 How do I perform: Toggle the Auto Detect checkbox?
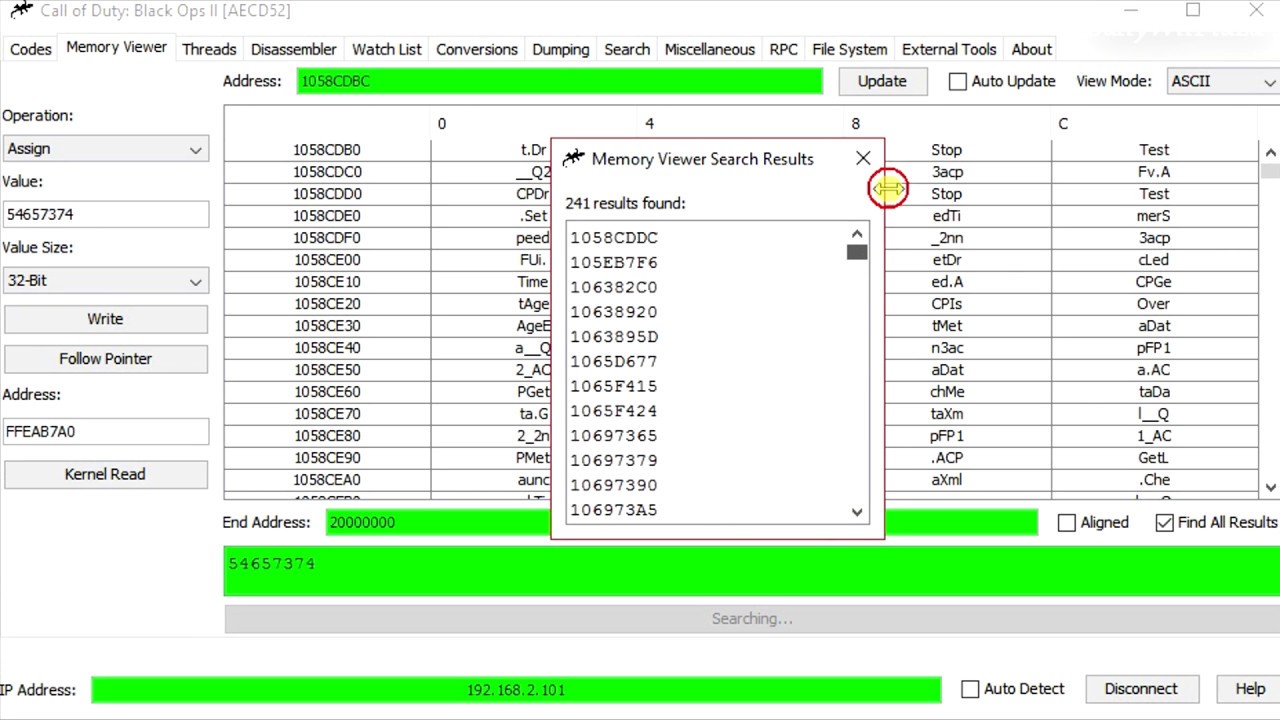coord(970,689)
